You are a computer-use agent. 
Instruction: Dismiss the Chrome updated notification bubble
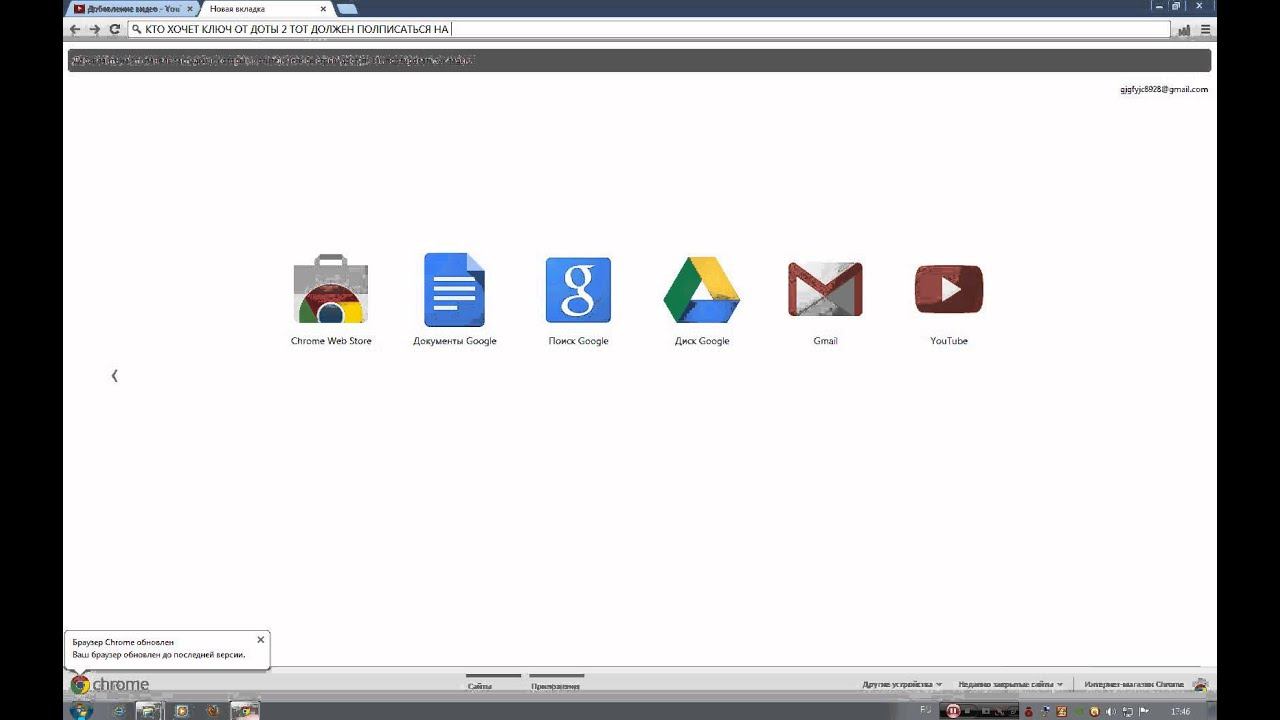click(x=261, y=640)
